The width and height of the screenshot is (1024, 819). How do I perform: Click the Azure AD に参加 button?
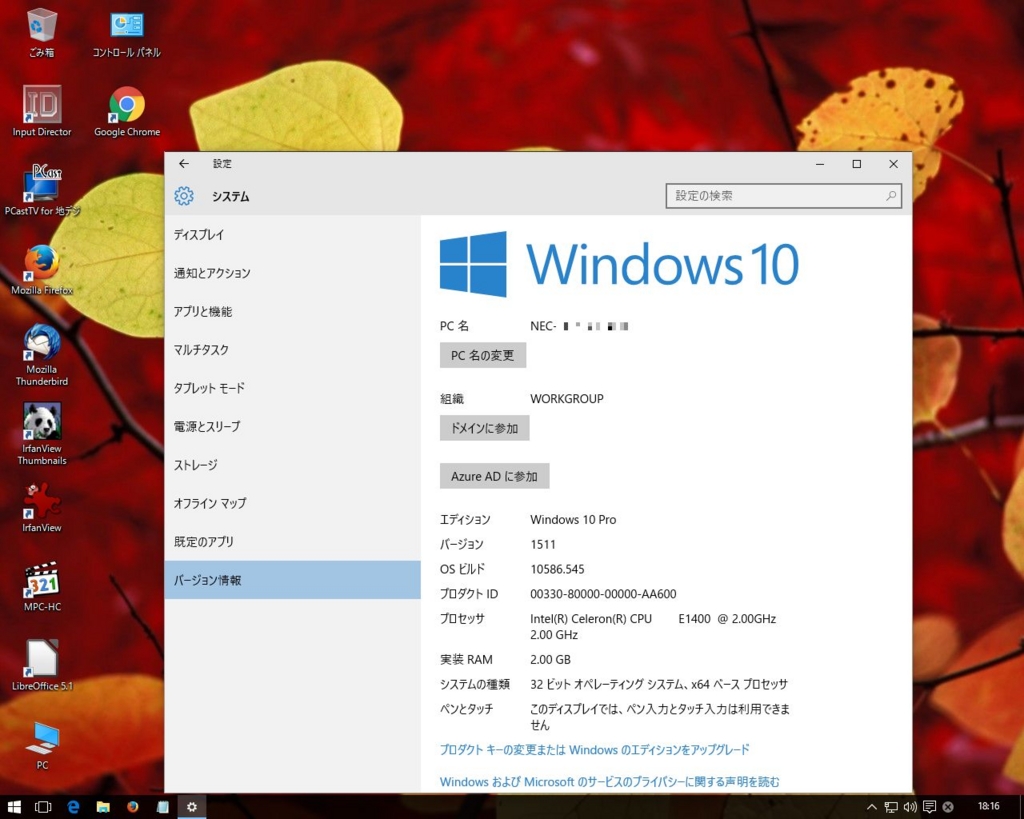(x=494, y=476)
